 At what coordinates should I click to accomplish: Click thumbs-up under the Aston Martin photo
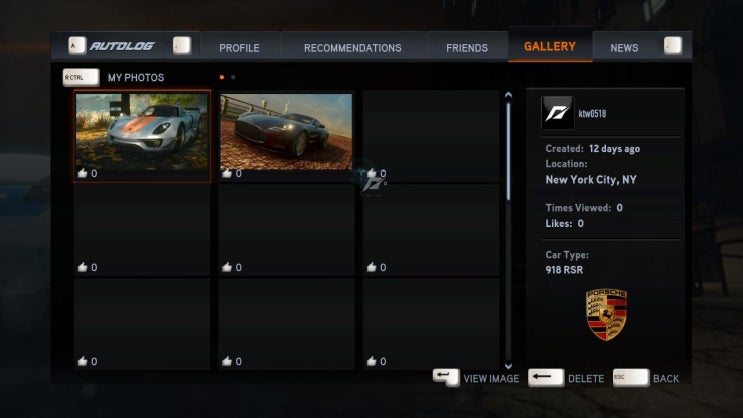227,173
